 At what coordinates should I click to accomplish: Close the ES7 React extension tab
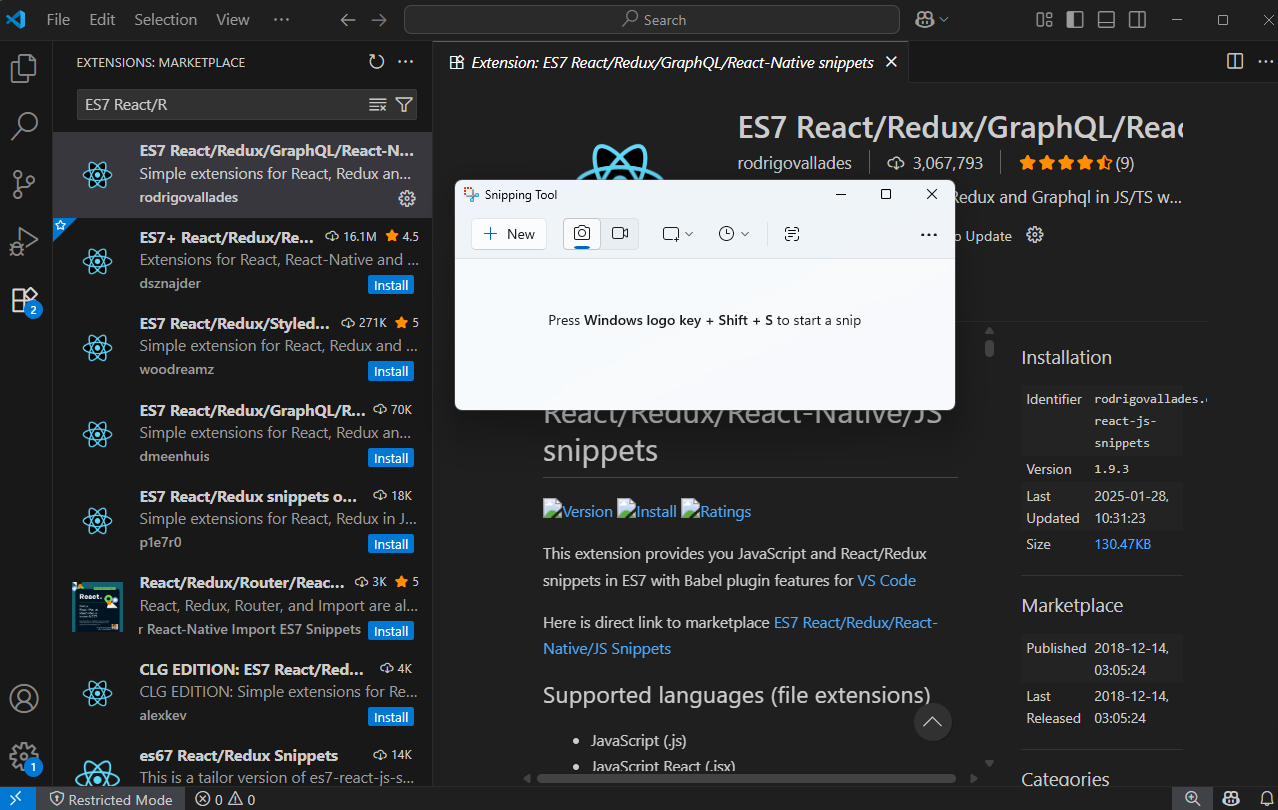point(891,62)
